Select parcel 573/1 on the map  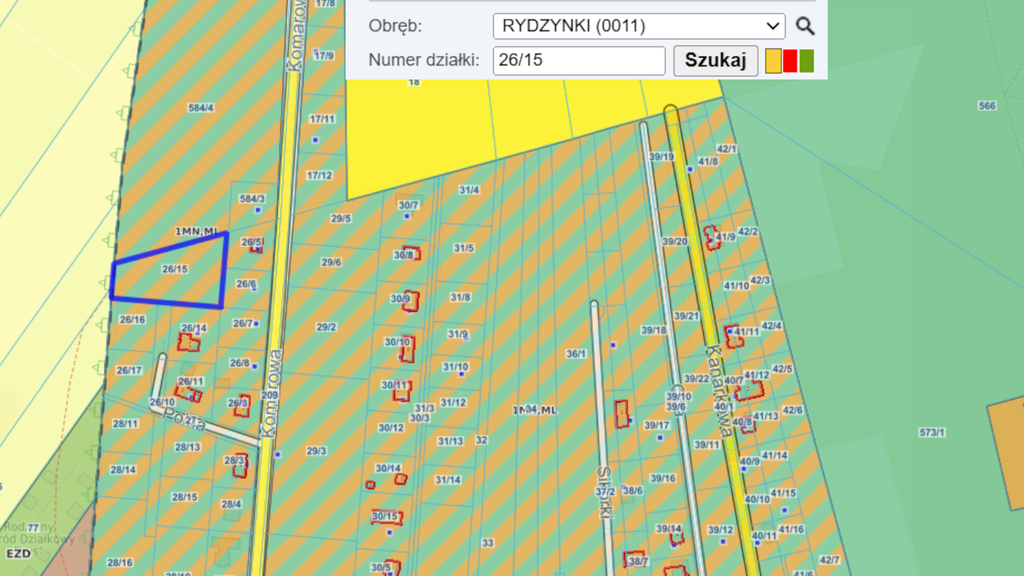(930, 432)
